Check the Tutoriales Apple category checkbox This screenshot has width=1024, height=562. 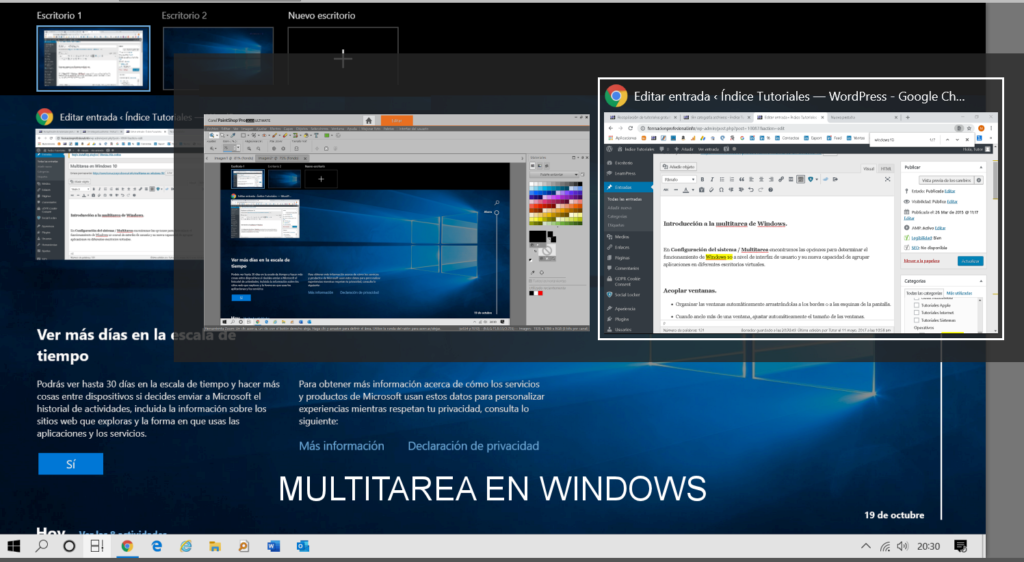[x=917, y=305]
